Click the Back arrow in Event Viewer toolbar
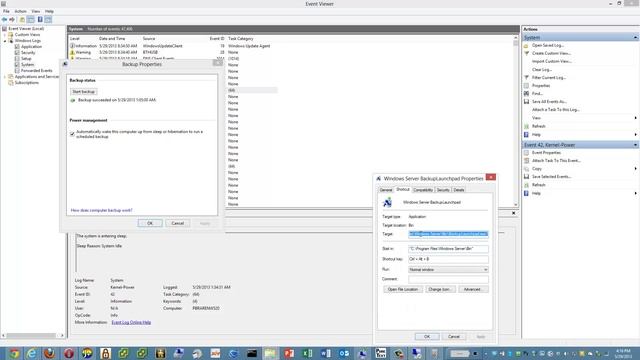This screenshot has height=360, width=640. pyautogui.click(x=4, y=20)
